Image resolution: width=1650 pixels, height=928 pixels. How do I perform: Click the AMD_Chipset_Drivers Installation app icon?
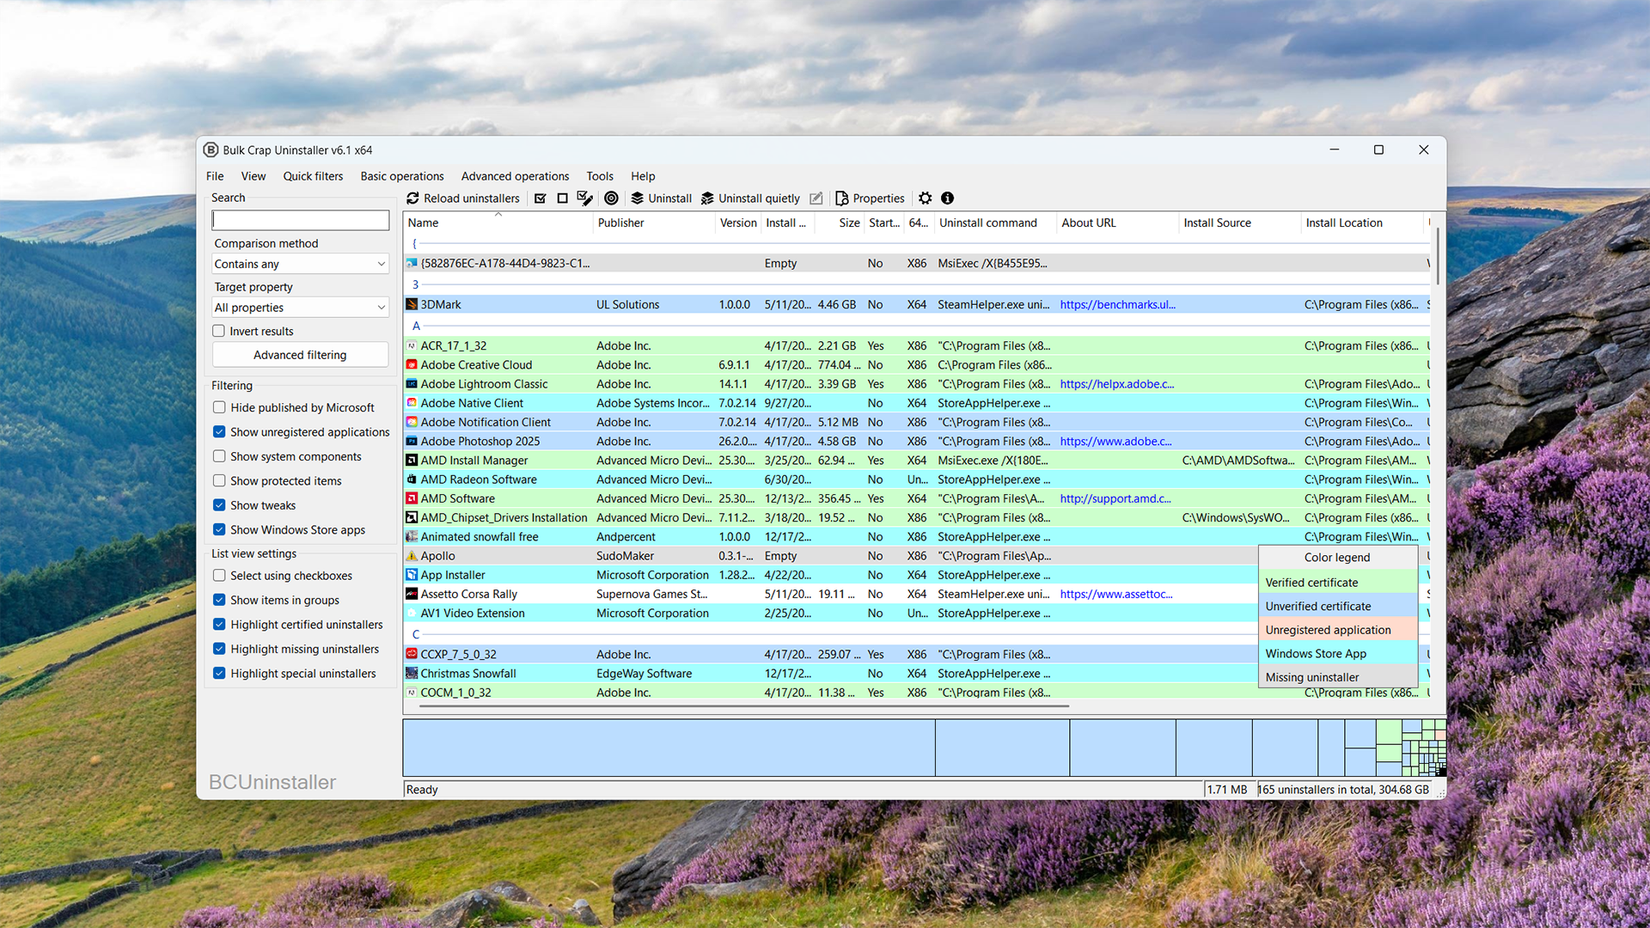411,517
